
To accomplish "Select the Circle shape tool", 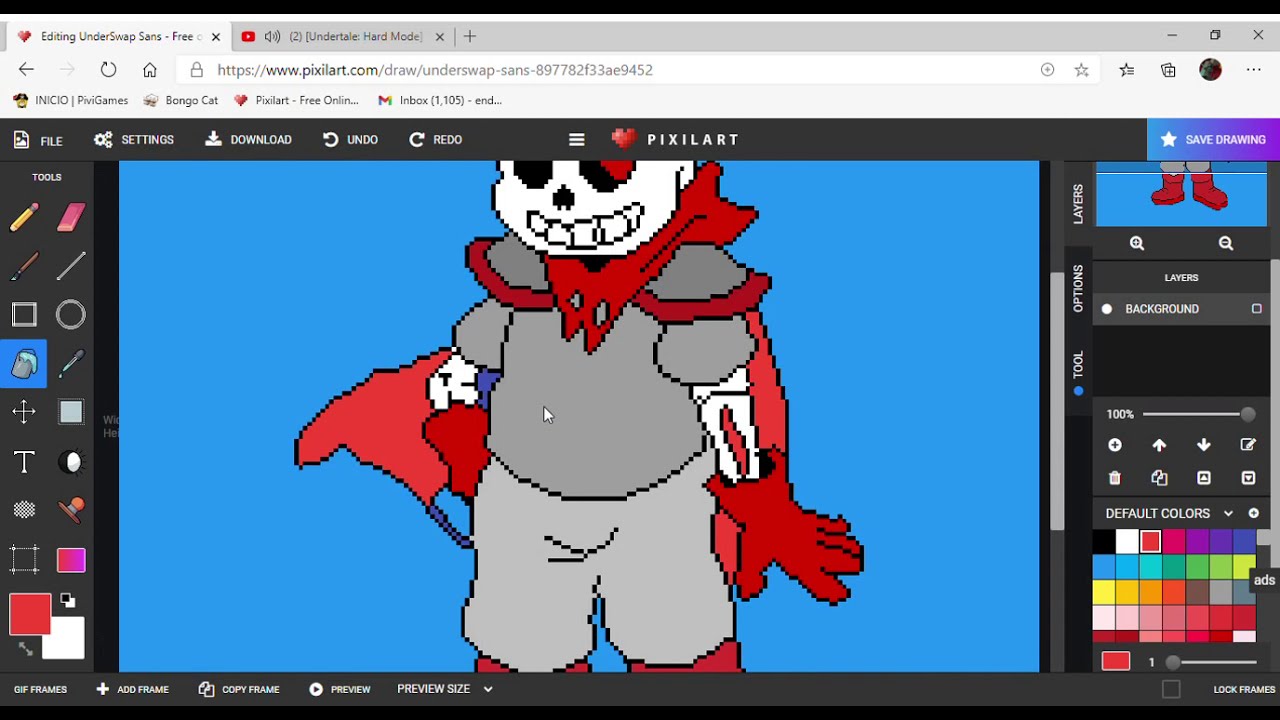I will [71, 315].
